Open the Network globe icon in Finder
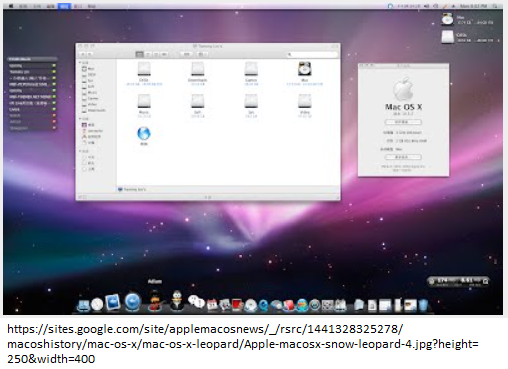The image size is (508, 369). coord(144,134)
